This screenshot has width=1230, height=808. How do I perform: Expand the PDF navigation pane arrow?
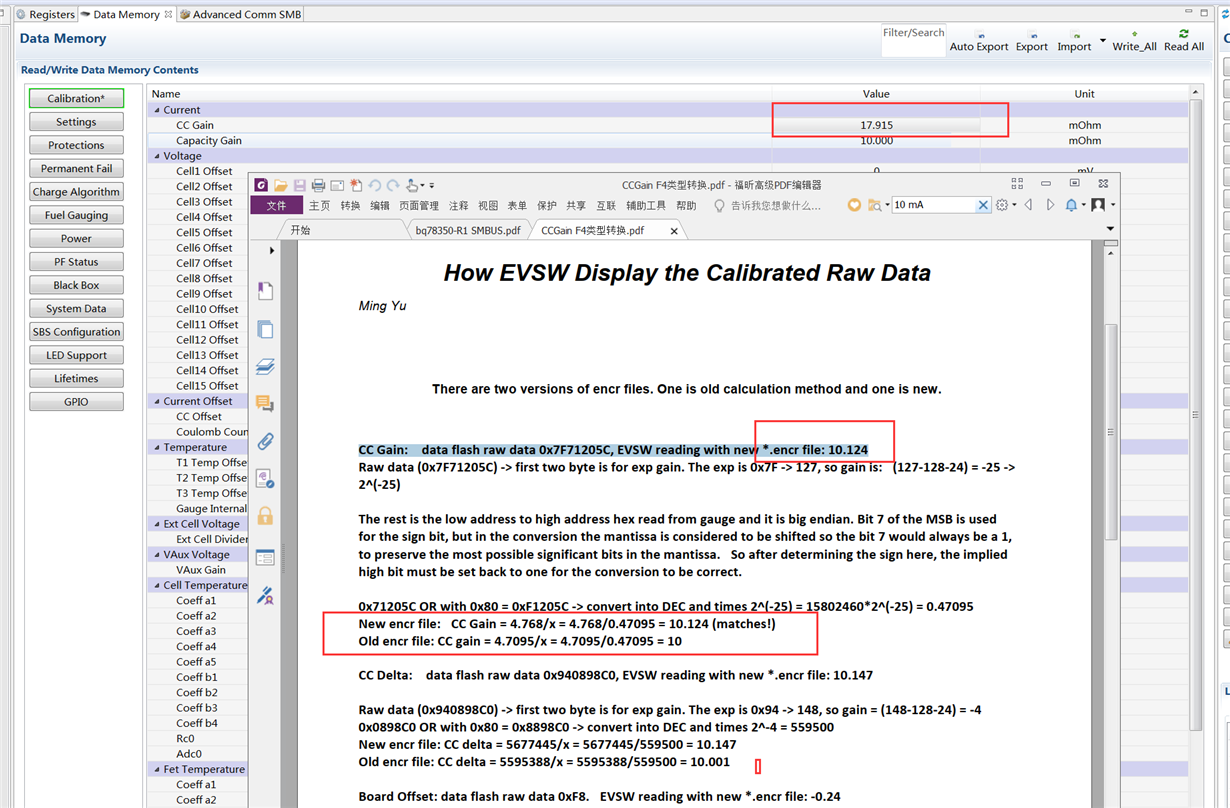(x=272, y=251)
